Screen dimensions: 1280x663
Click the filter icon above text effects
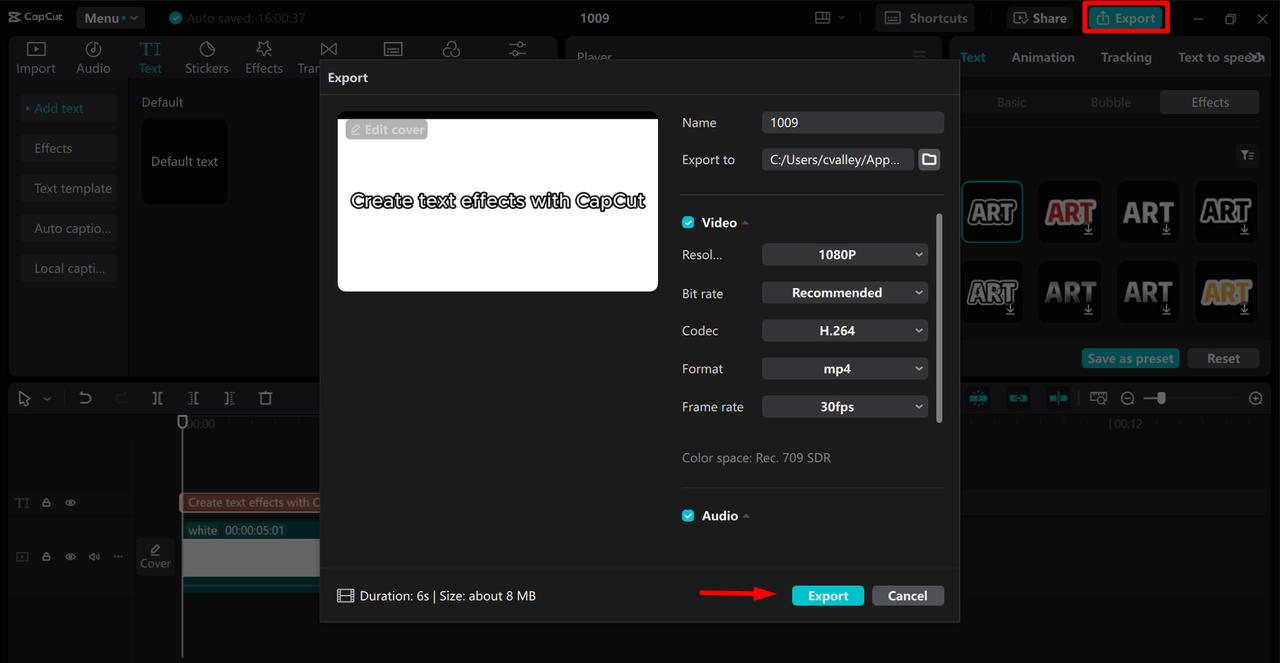pyautogui.click(x=1247, y=155)
